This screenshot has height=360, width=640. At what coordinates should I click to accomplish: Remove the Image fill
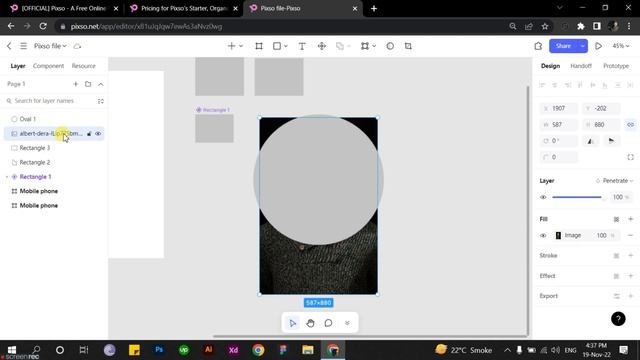pos(631,236)
